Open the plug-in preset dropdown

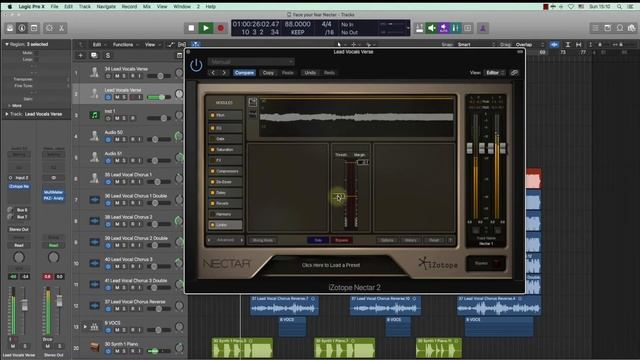(x=251, y=62)
